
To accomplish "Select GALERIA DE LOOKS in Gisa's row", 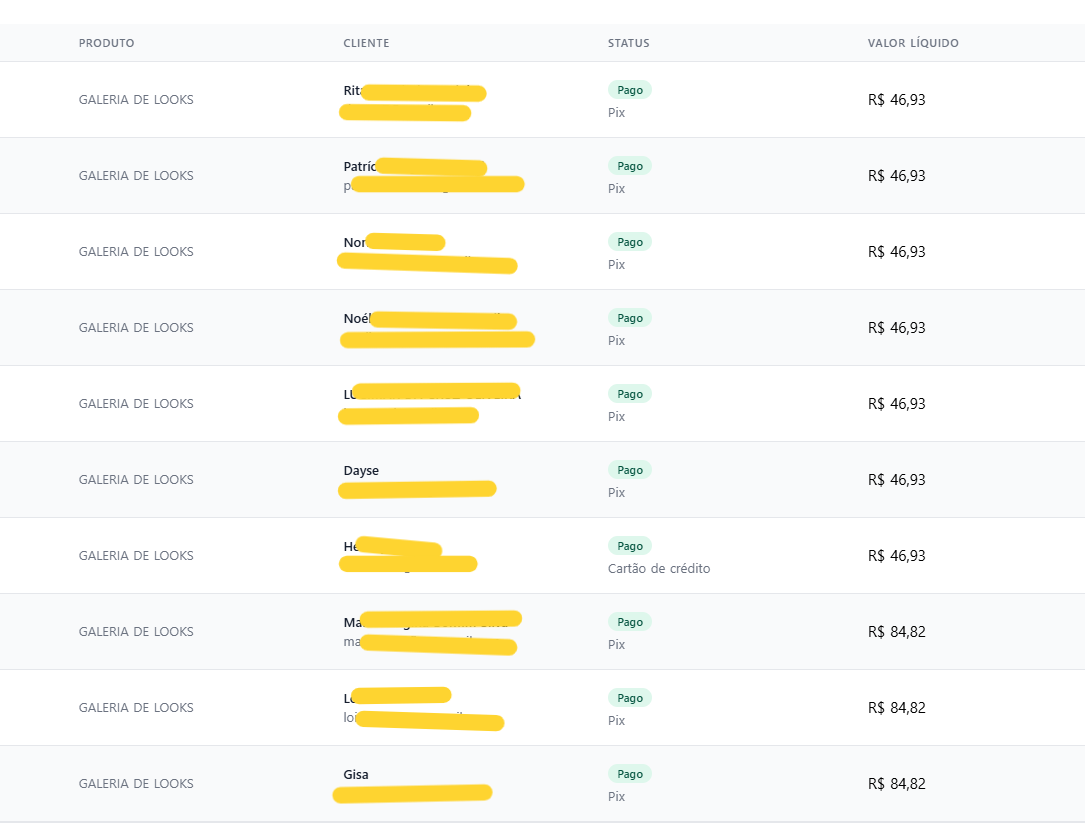I will coord(136,784).
